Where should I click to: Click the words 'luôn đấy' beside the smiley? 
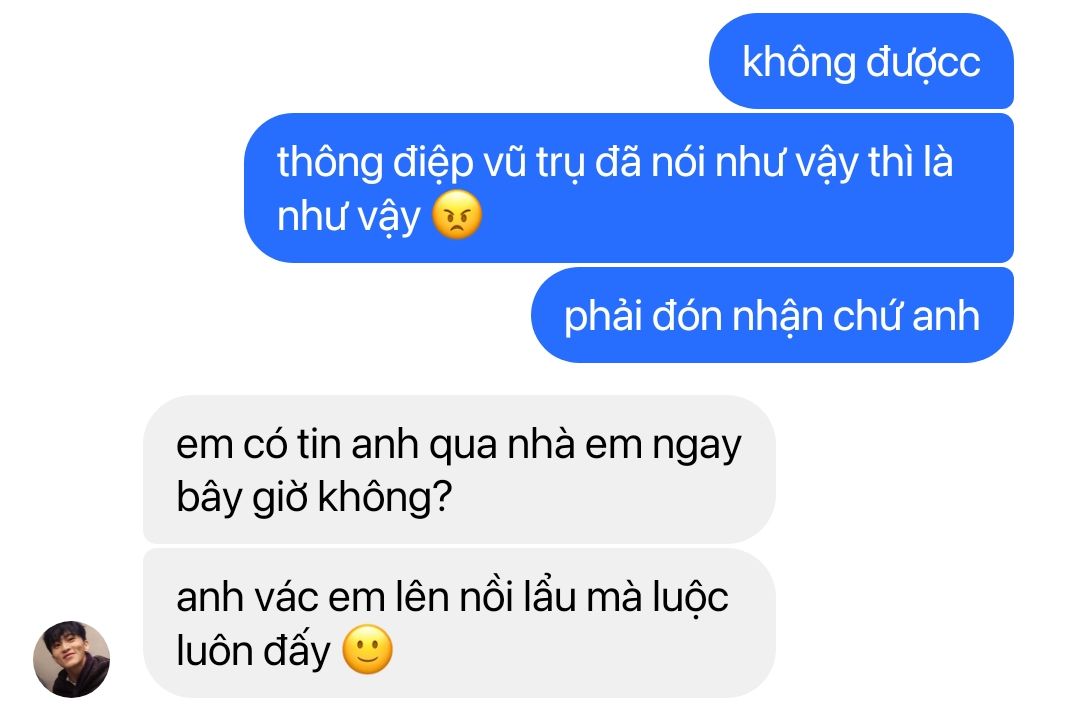click(x=253, y=651)
